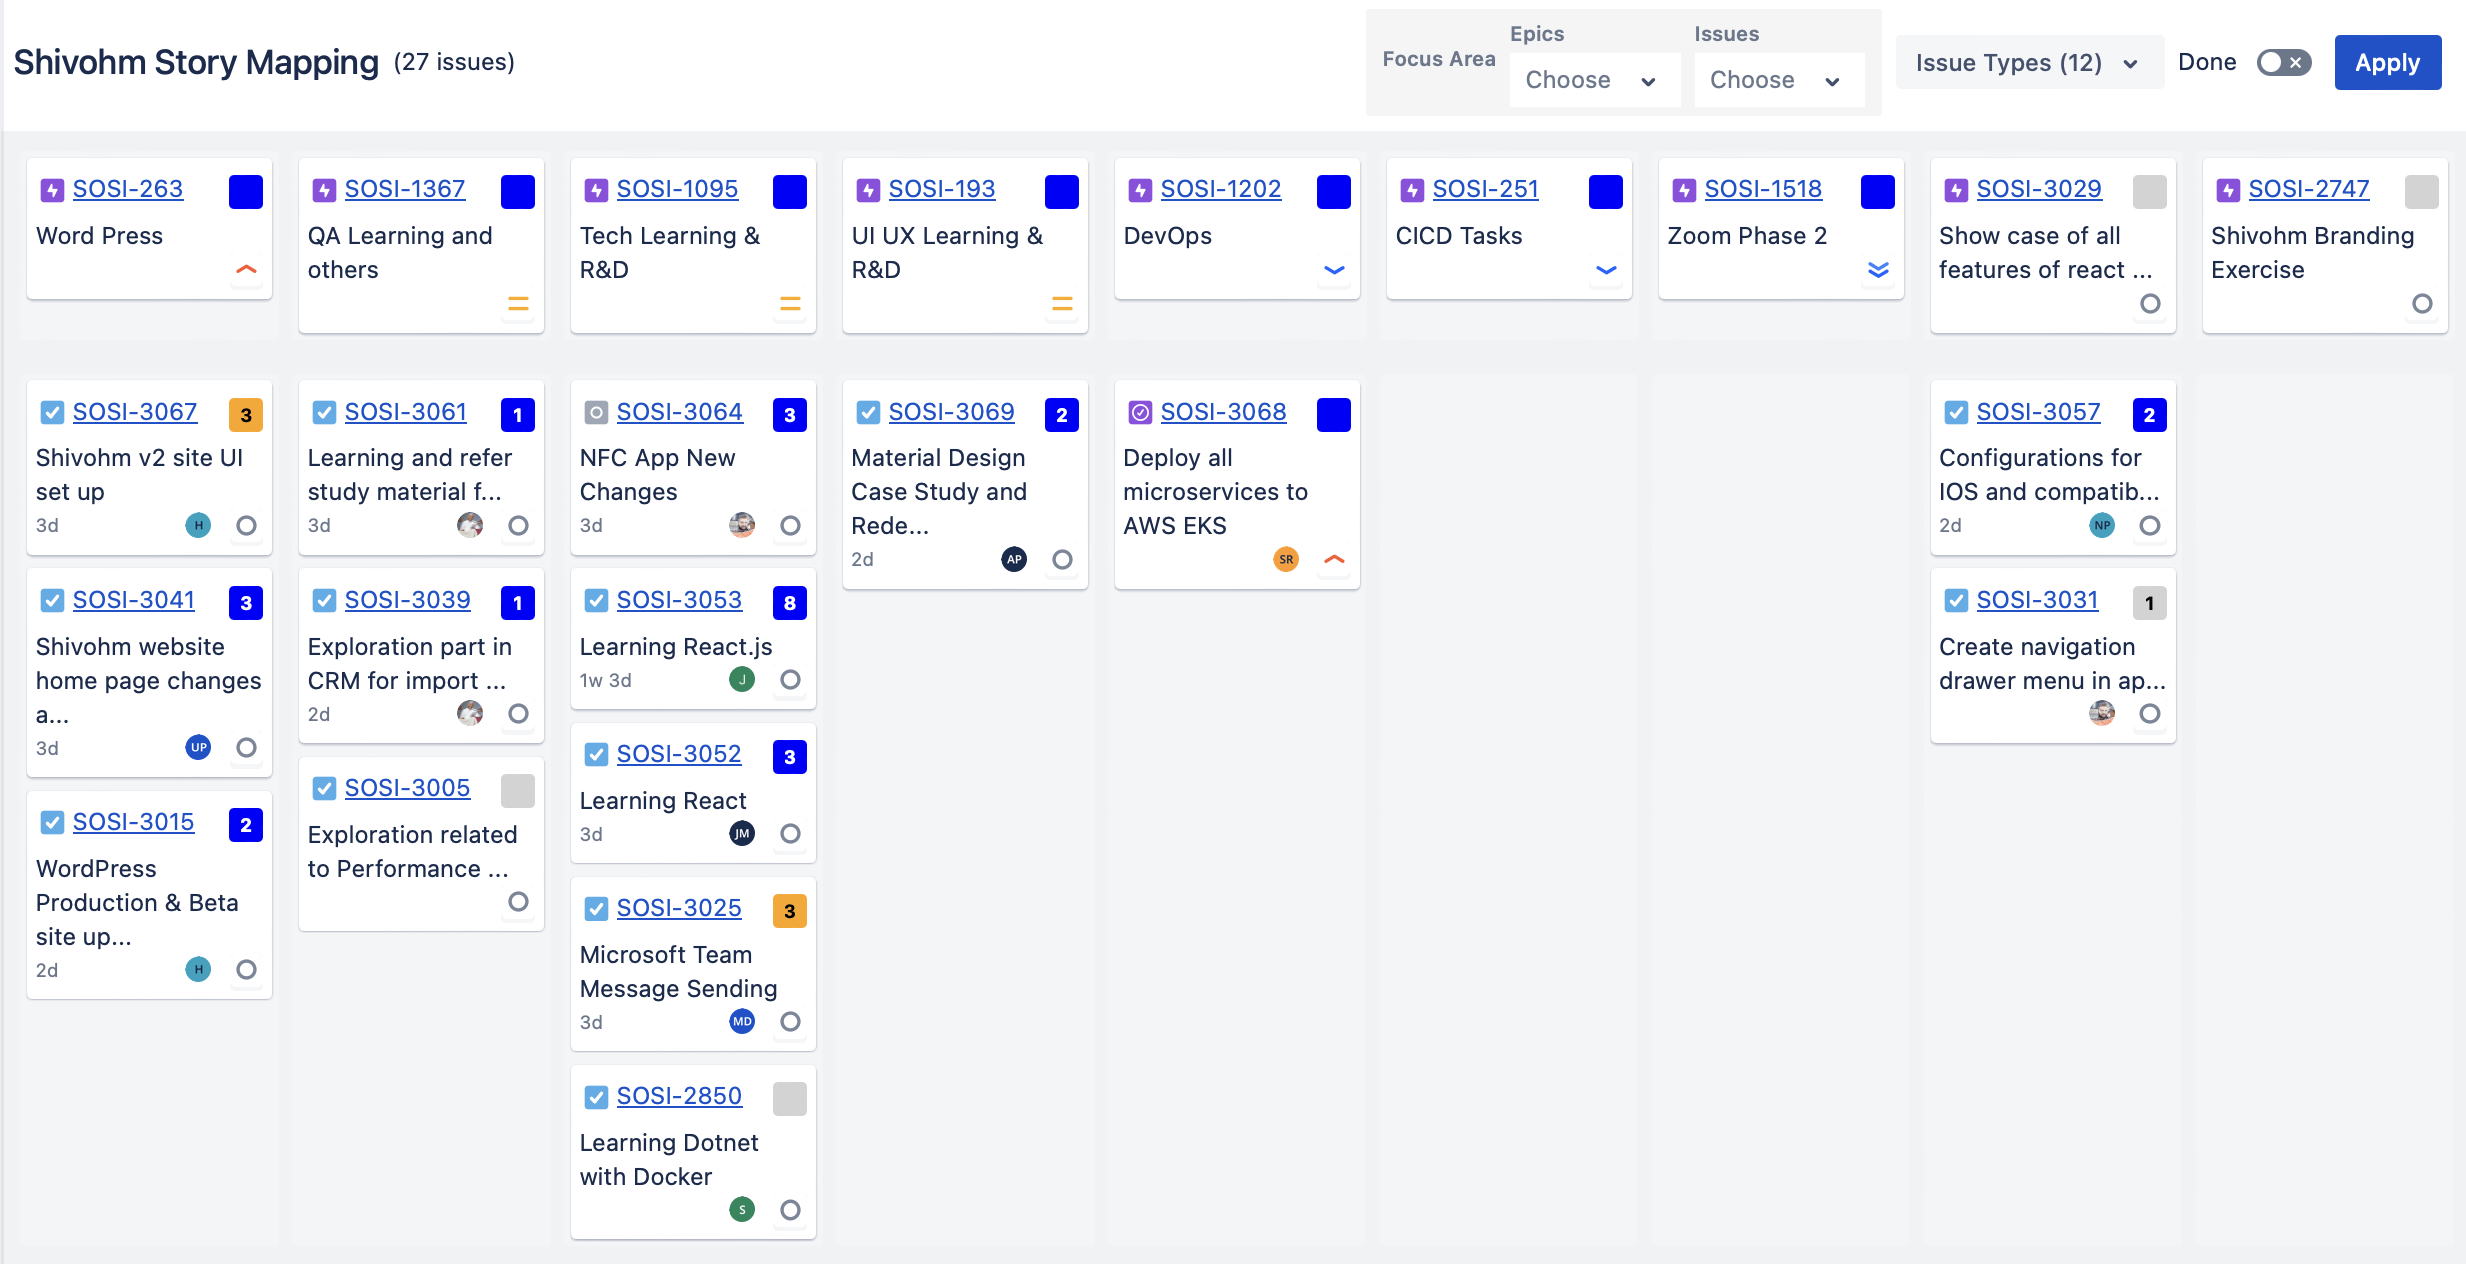Click the orange 3 badge on SOSI-3025
This screenshot has width=2466, height=1264.
tap(790, 911)
